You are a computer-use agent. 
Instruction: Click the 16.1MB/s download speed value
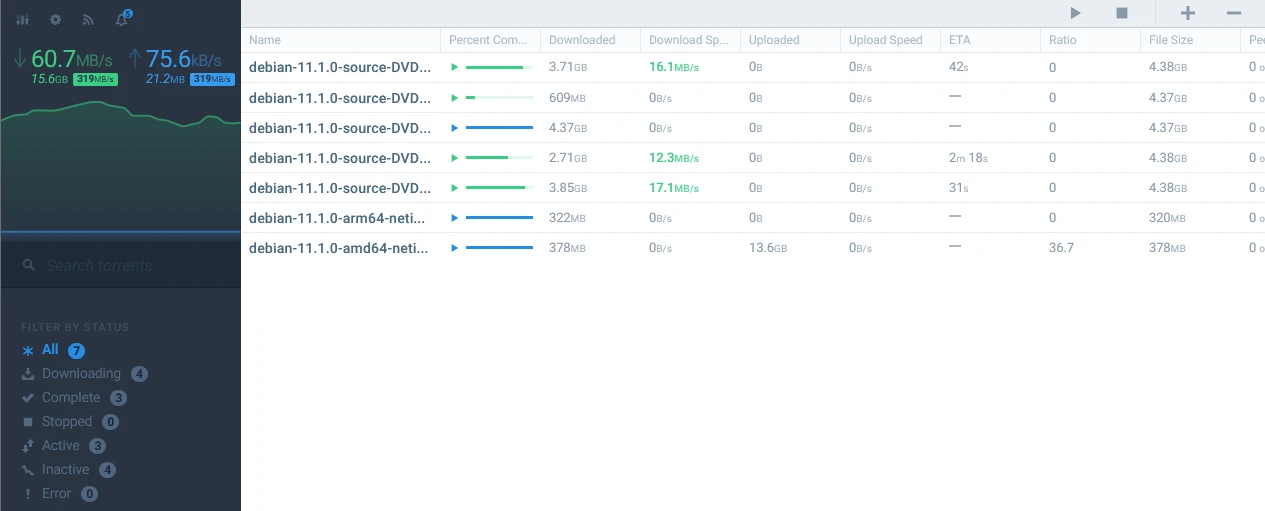(674, 68)
